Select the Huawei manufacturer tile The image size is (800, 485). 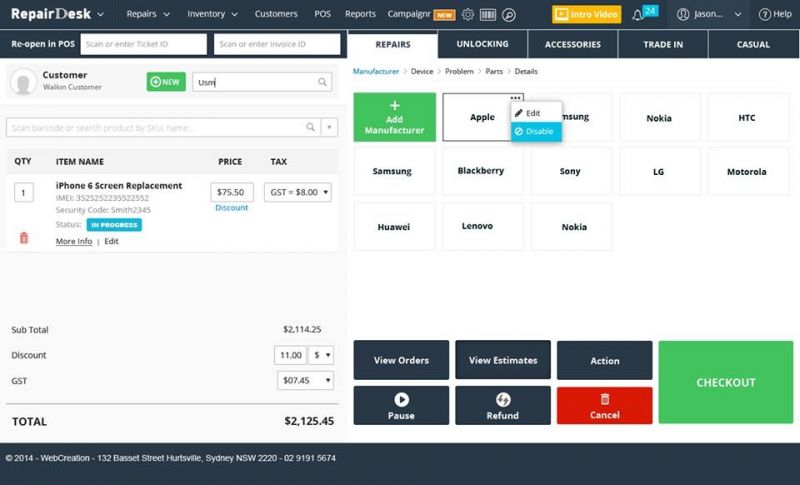pyautogui.click(x=394, y=226)
